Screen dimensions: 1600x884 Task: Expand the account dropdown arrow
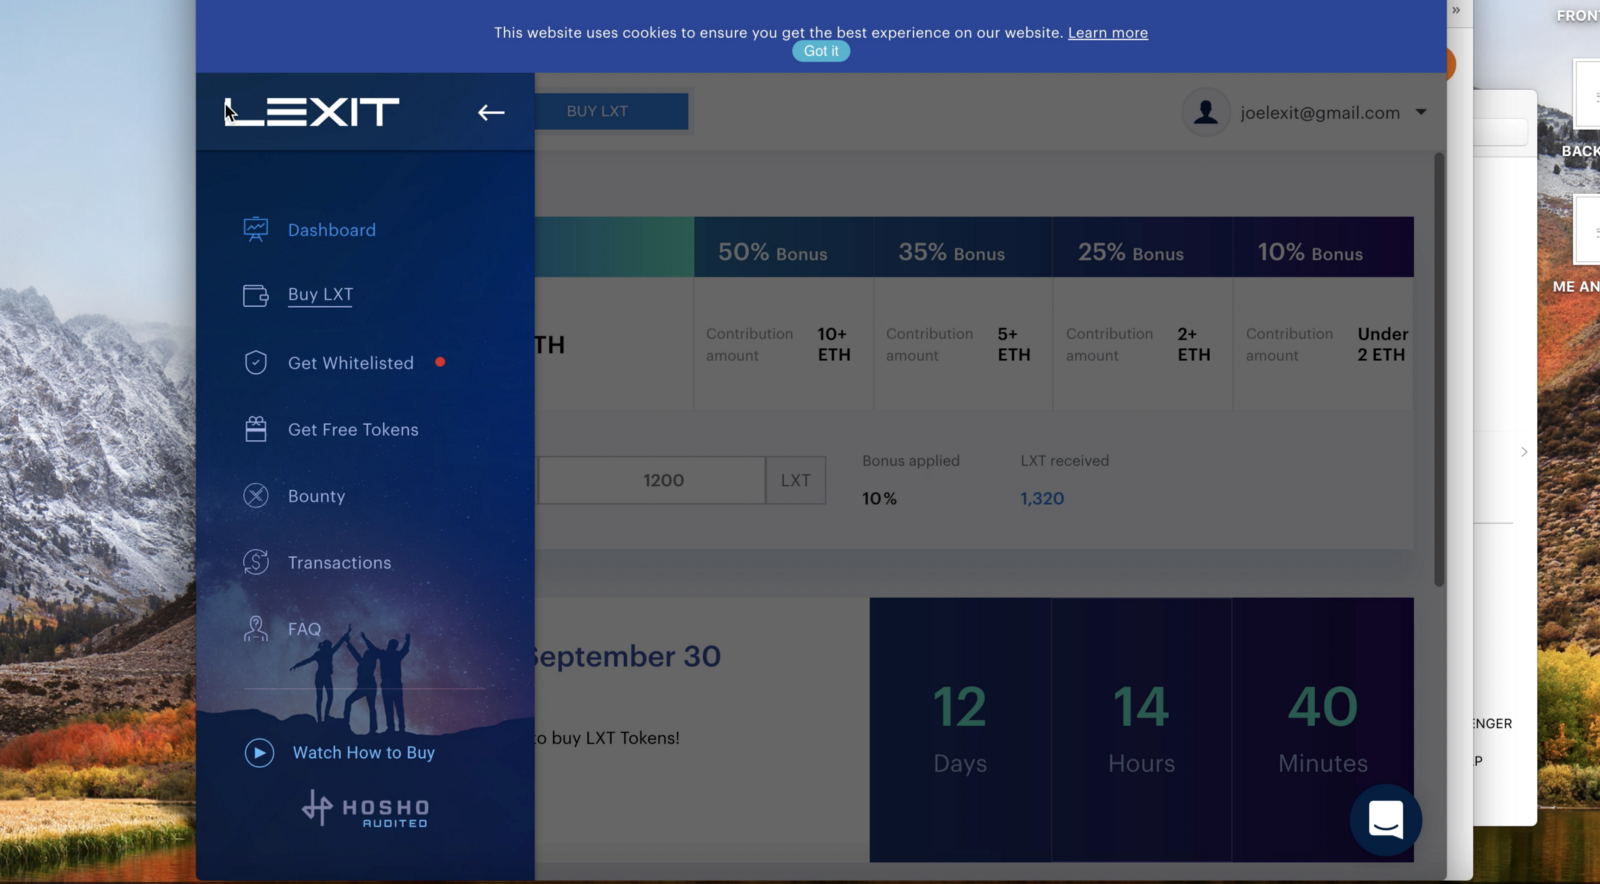tap(1421, 112)
